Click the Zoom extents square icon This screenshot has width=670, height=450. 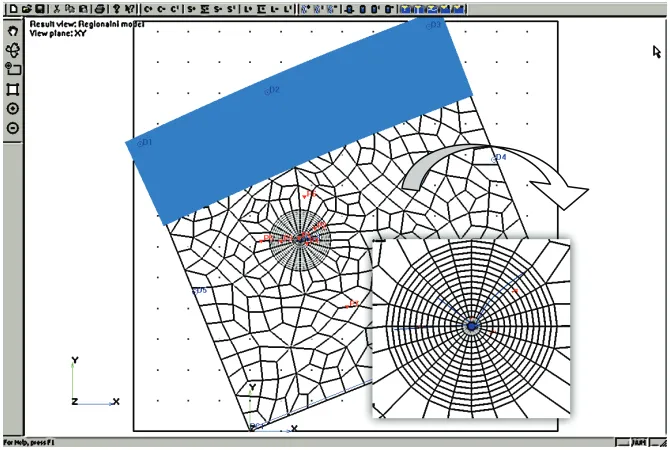click(13, 89)
